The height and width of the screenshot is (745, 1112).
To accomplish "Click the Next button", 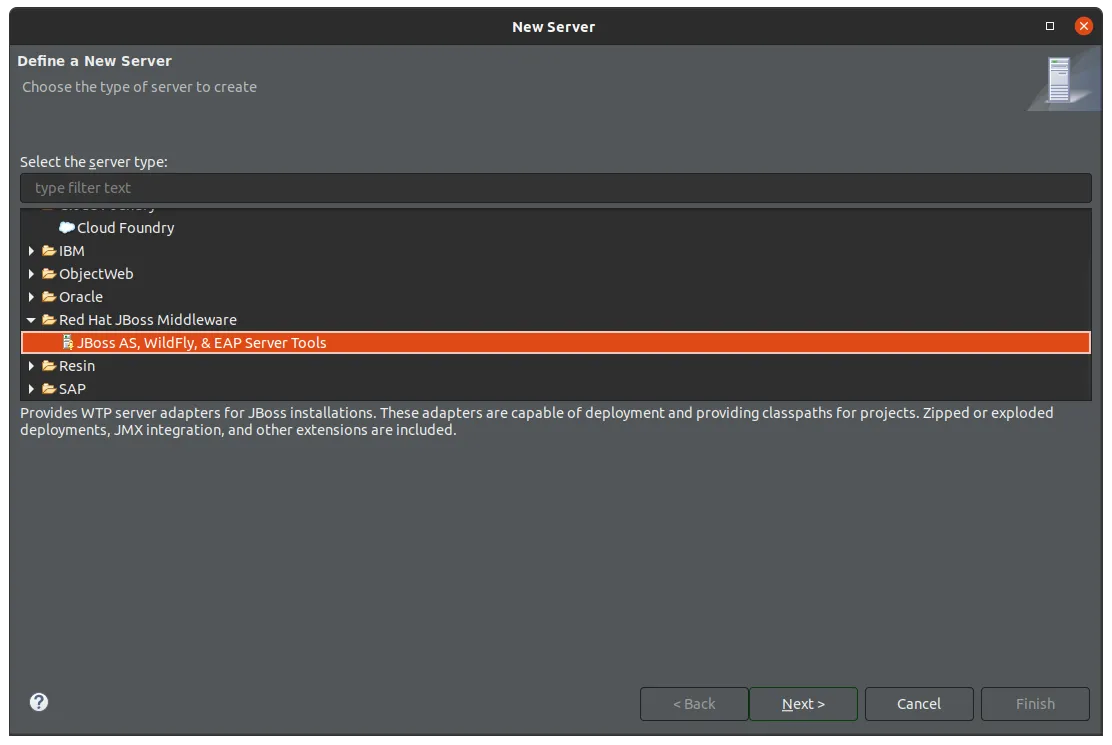I will click(804, 704).
